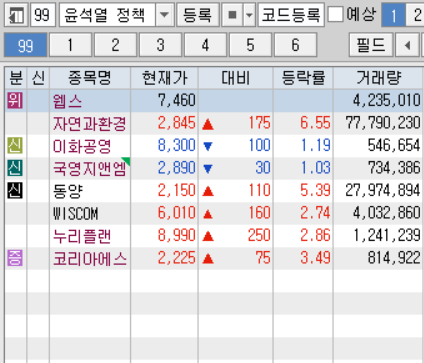Screen dimensions: 424x363
Task: Select the stock WISCOM
Action: pos(75,213)
